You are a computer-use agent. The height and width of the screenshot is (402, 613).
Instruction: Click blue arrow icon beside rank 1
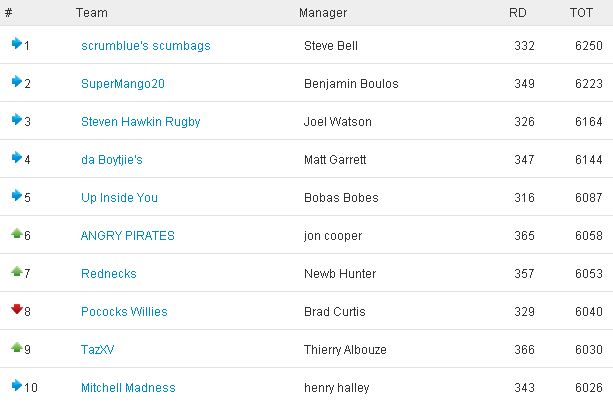17,43
